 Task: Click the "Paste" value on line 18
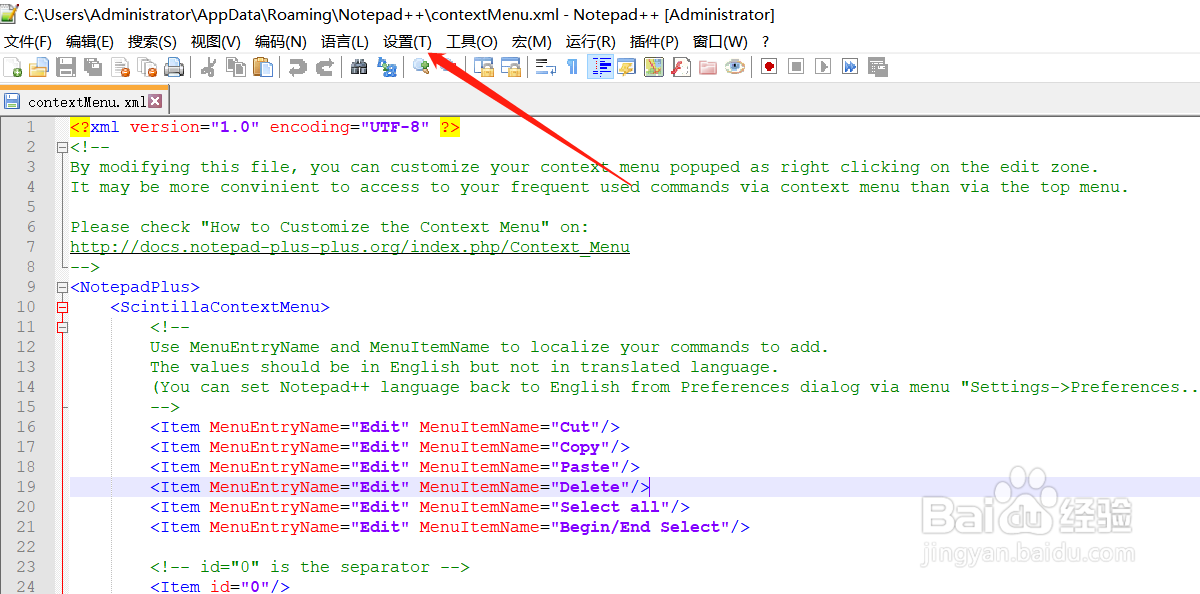(585, 467)
